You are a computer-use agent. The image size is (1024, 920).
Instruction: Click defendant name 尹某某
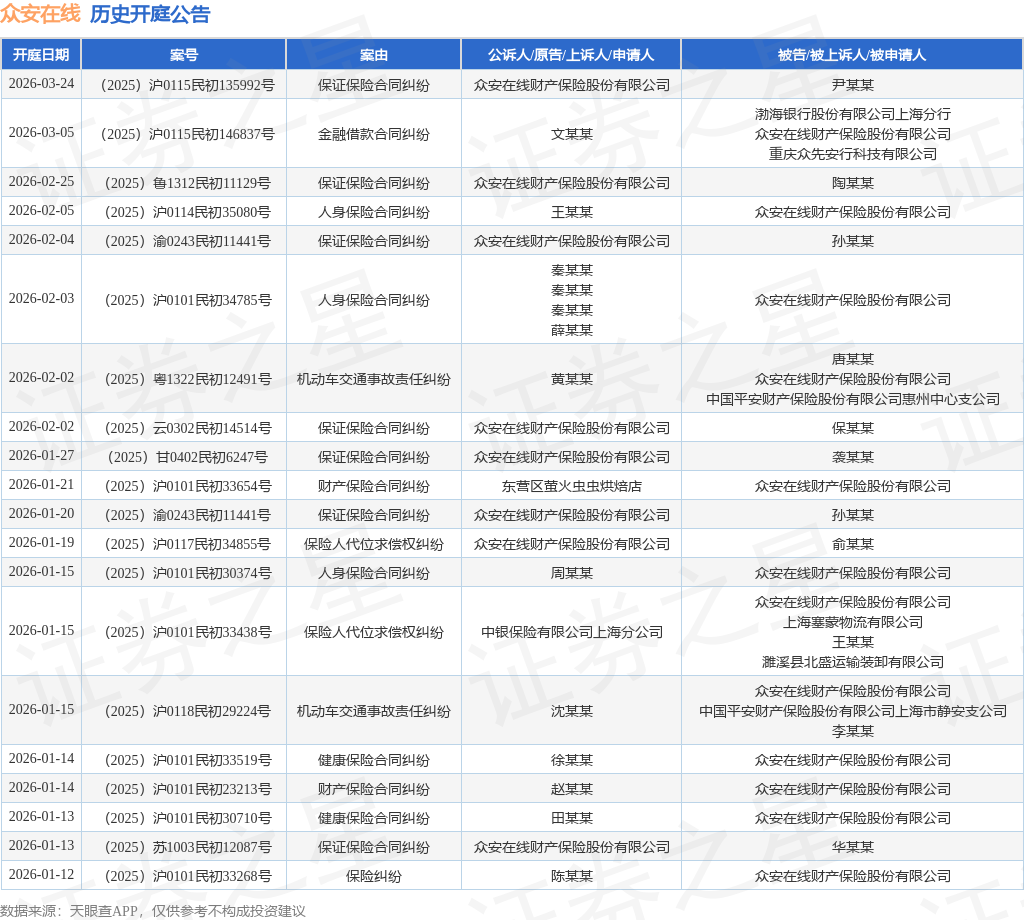[852, 85]
